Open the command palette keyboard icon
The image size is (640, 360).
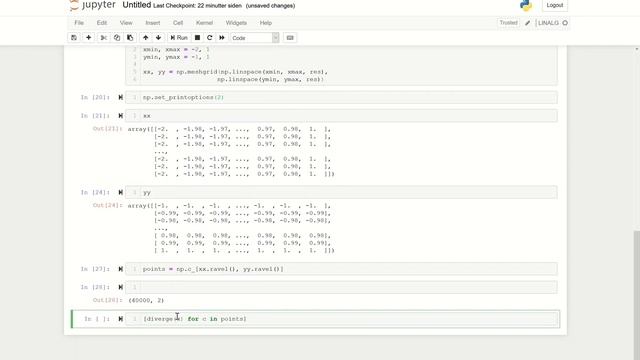tap(290, 38)
